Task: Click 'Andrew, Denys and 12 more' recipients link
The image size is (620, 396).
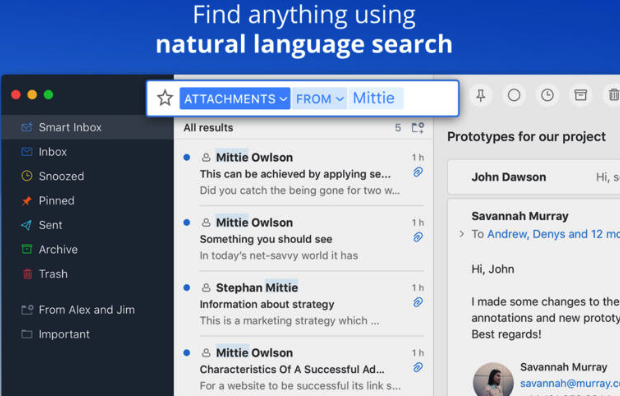Action: [x=553, y=234]
